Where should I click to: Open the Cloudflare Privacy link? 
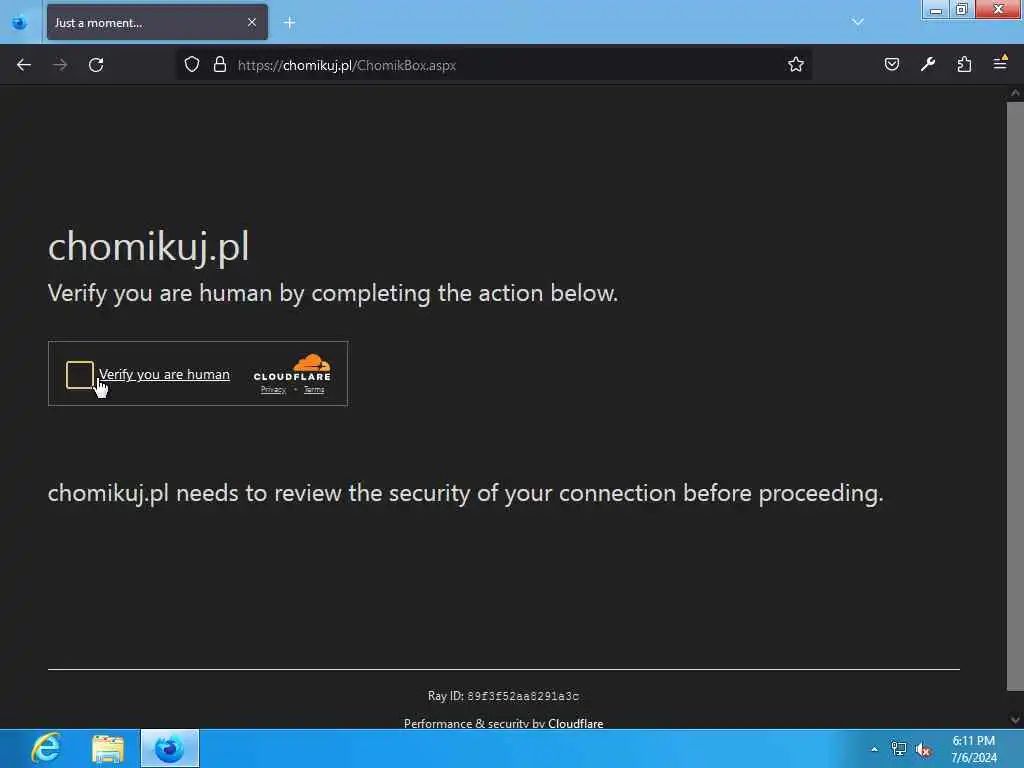coord(273,390)
